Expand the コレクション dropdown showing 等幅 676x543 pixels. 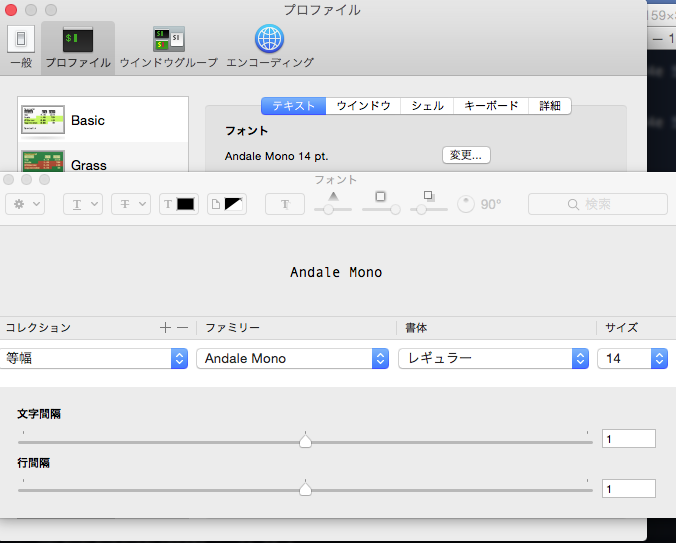[95, 358]
